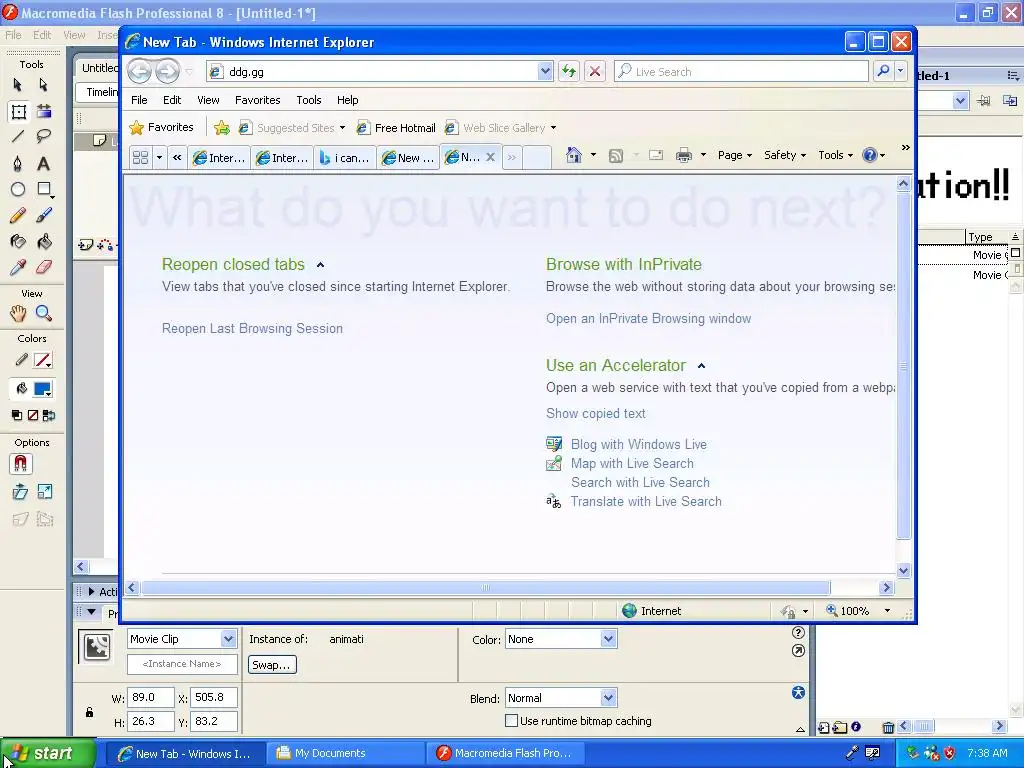The image size is (1024, 768).
Task: Select the Subselection tool in Flash
Action: pos(44,85)
